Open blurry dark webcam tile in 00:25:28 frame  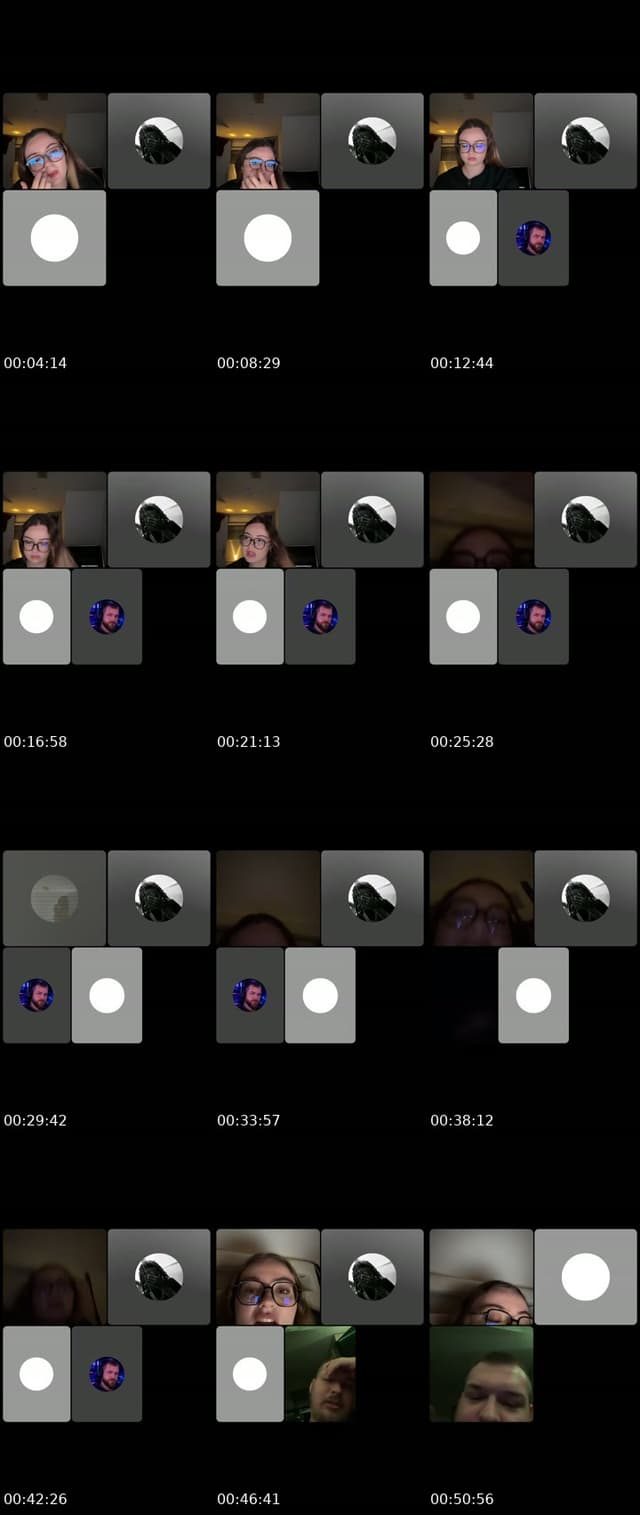(481, 520)
